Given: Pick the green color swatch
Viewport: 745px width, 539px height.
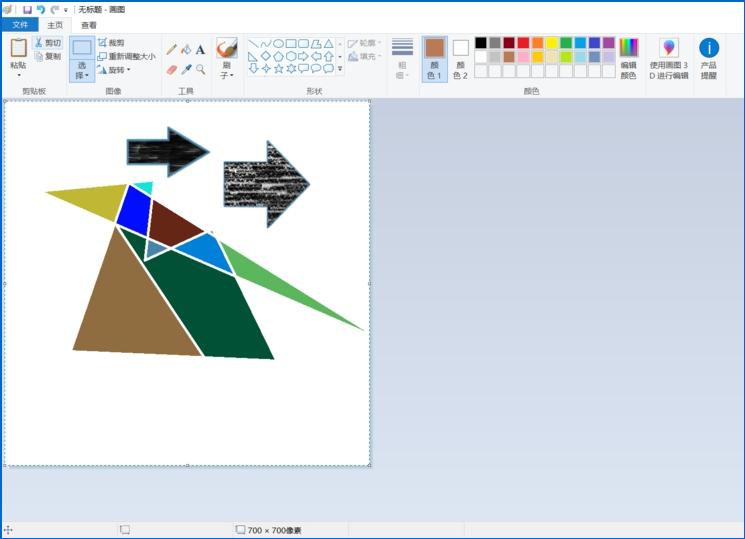Looking at the screenshot, I should click(x=566, y=43).
